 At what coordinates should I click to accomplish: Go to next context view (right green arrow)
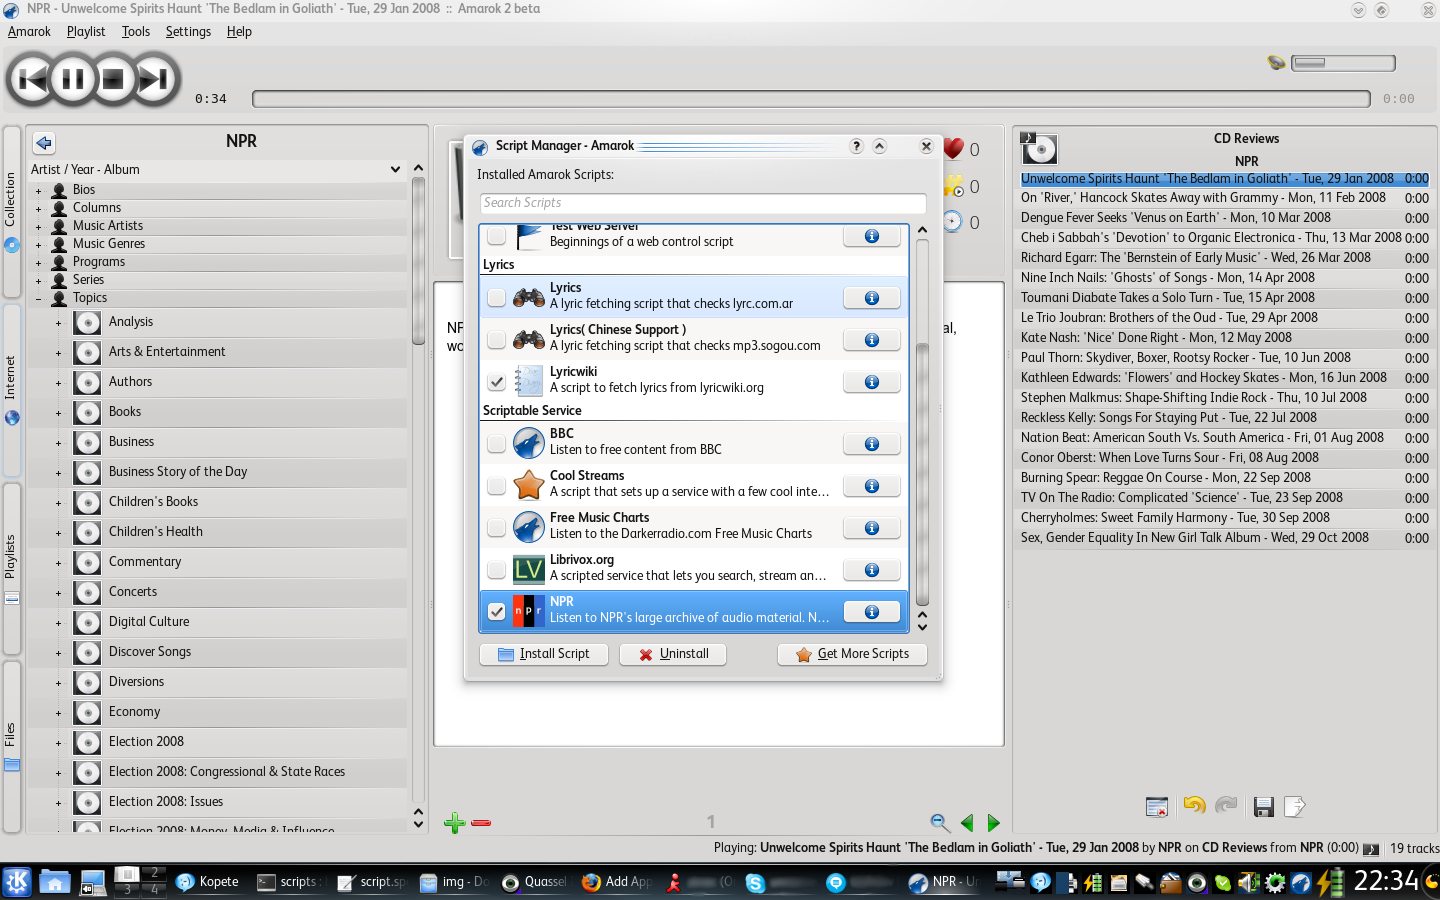point(993,823)
